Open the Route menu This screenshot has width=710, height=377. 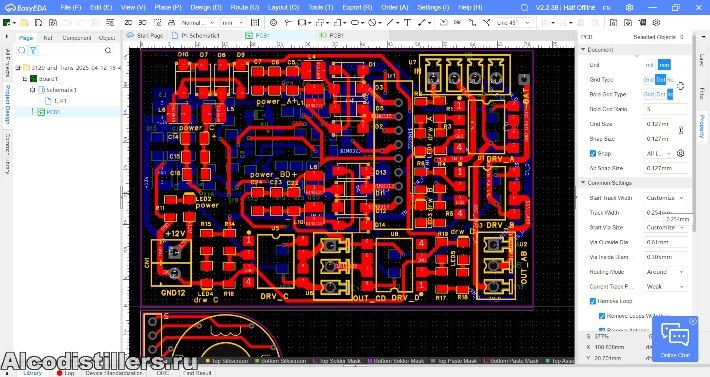(x=245, y=8)
